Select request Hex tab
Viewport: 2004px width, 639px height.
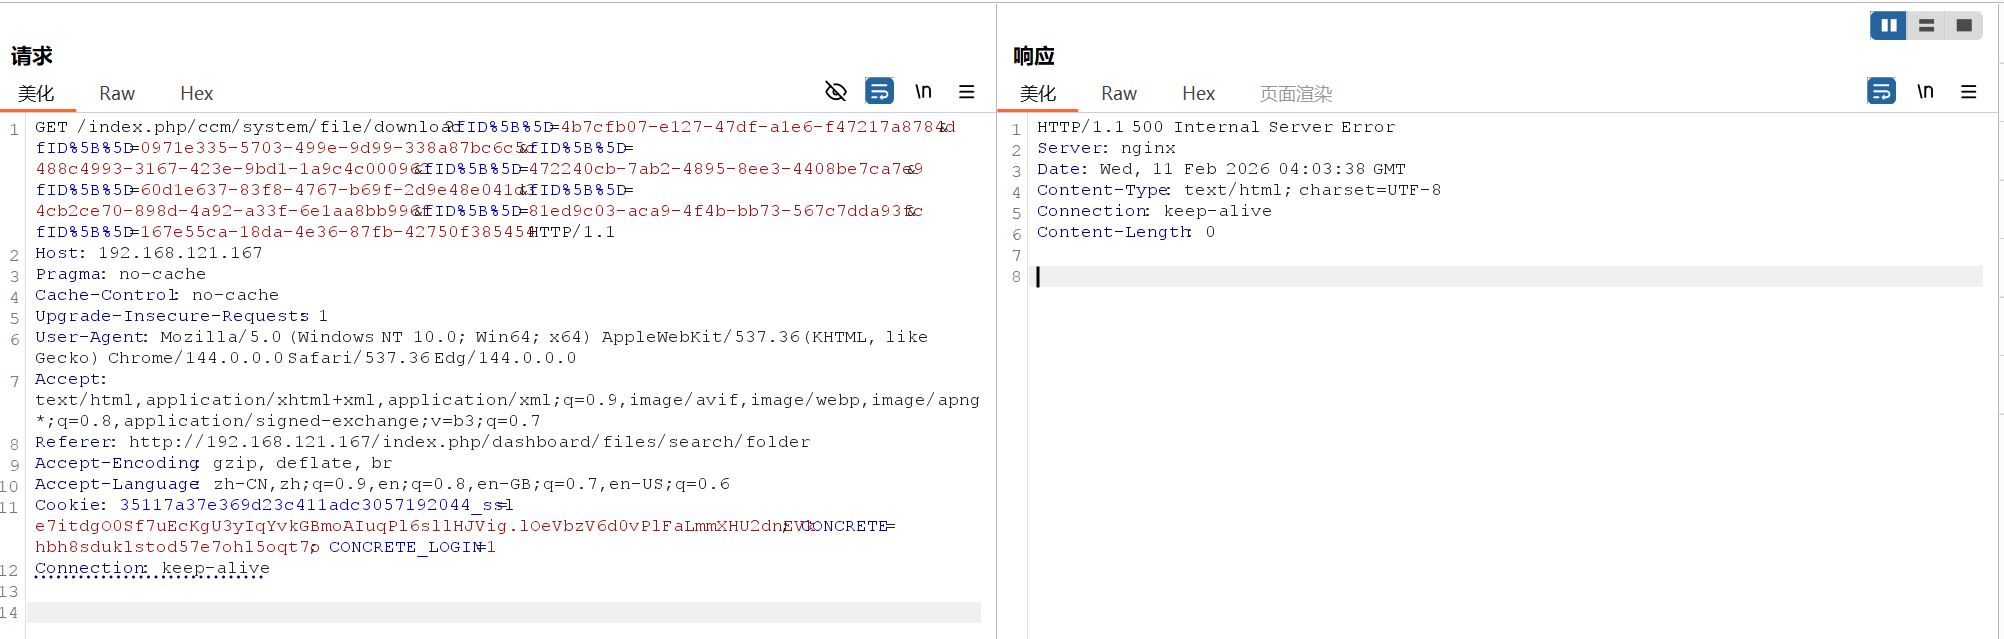(196, 93)
